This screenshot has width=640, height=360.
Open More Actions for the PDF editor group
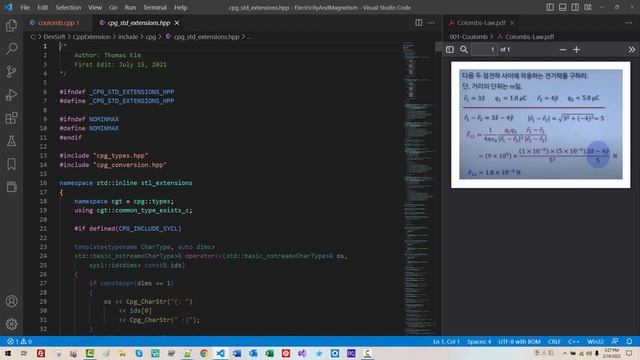629,23
